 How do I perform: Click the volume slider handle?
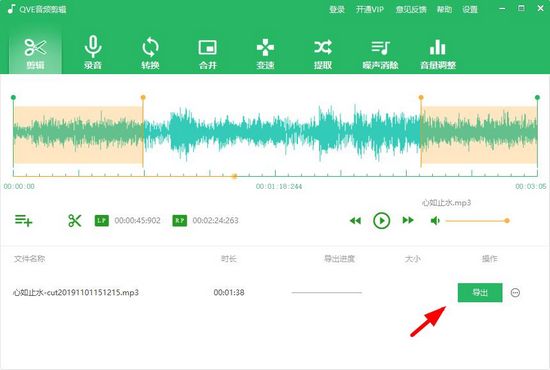click(507, 221)
